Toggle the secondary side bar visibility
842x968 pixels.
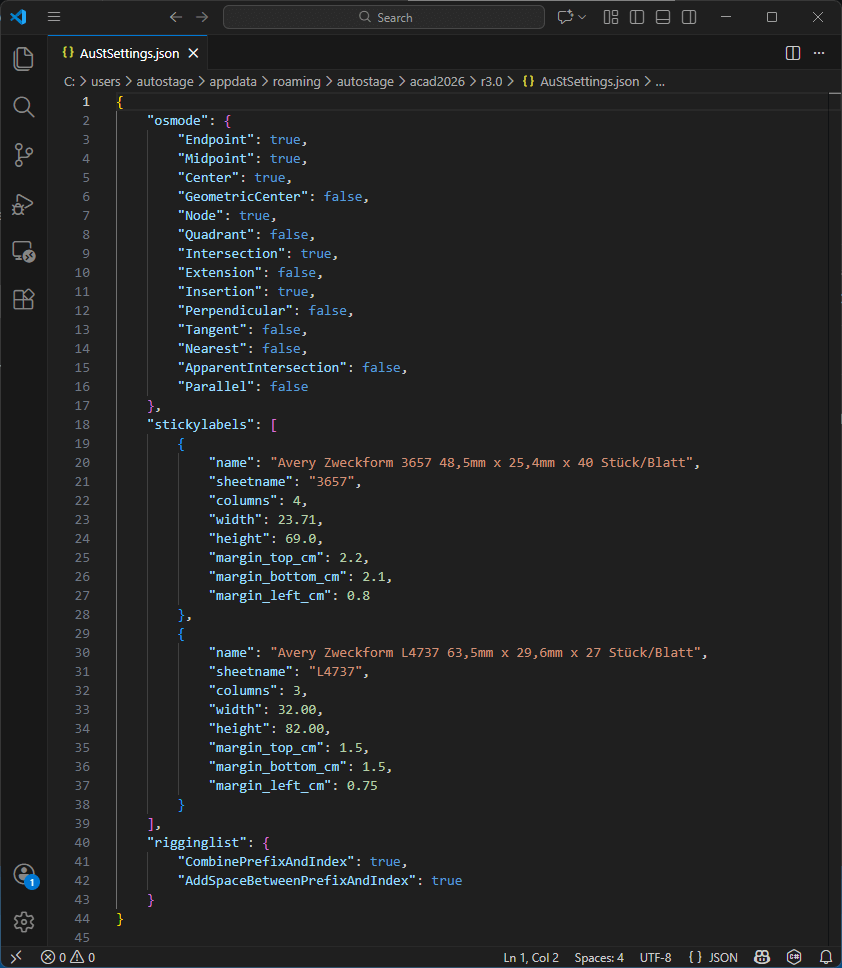[689, 17]
